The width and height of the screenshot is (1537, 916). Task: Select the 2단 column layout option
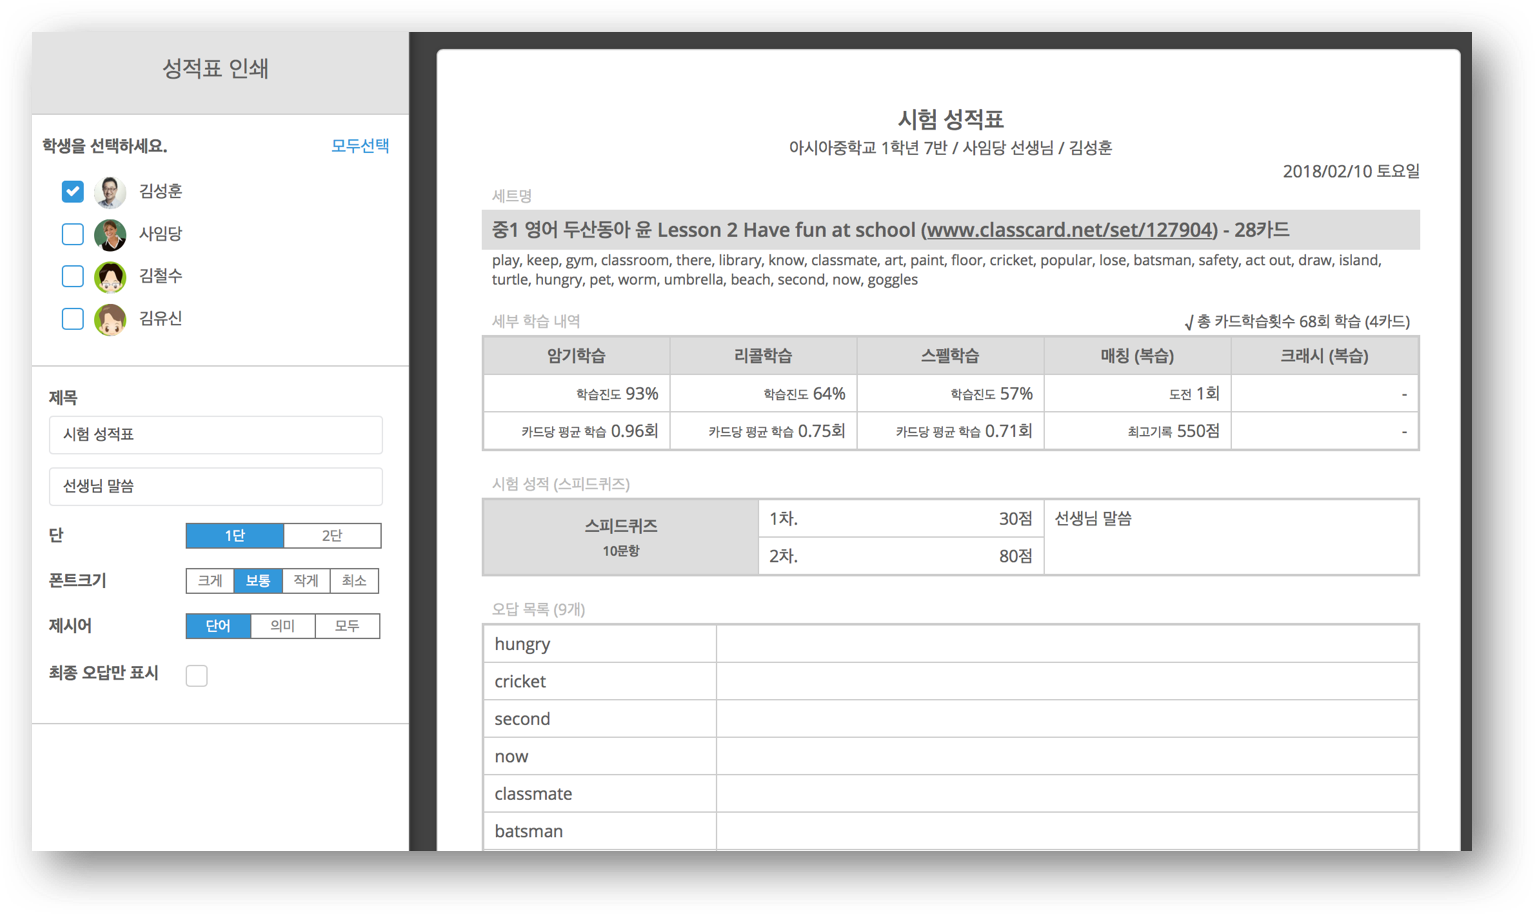click(332, 536)
